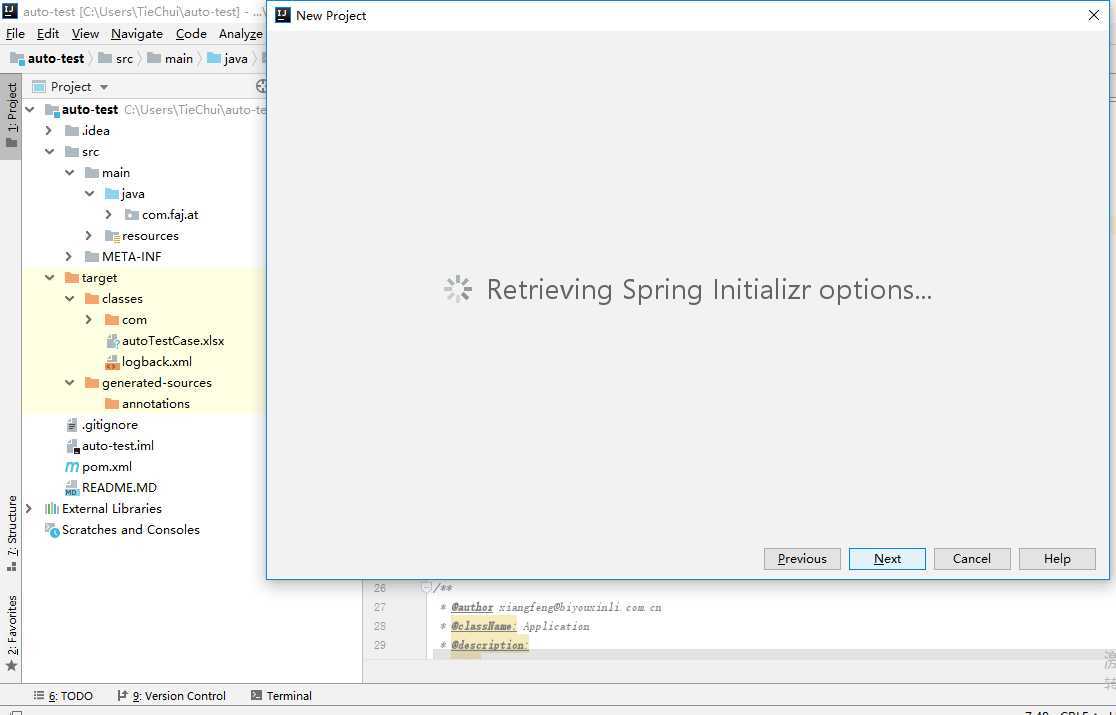Collapse the Javadoc comment fold marker
1116x715 pixels.
coord(426,588)
